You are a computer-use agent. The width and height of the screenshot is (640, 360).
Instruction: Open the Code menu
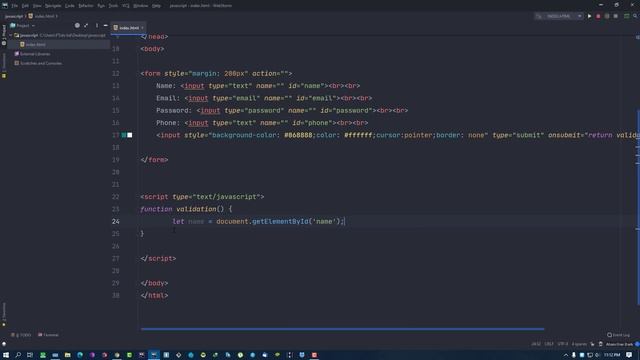click(70, 6)
